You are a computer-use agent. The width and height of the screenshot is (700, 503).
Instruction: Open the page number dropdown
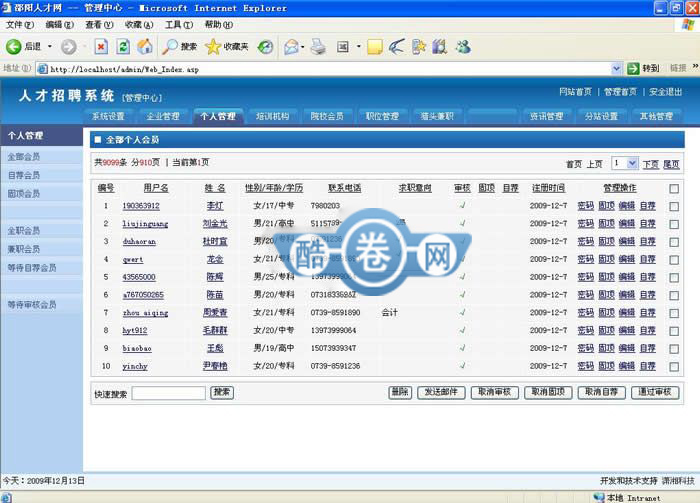pos(632,163)
